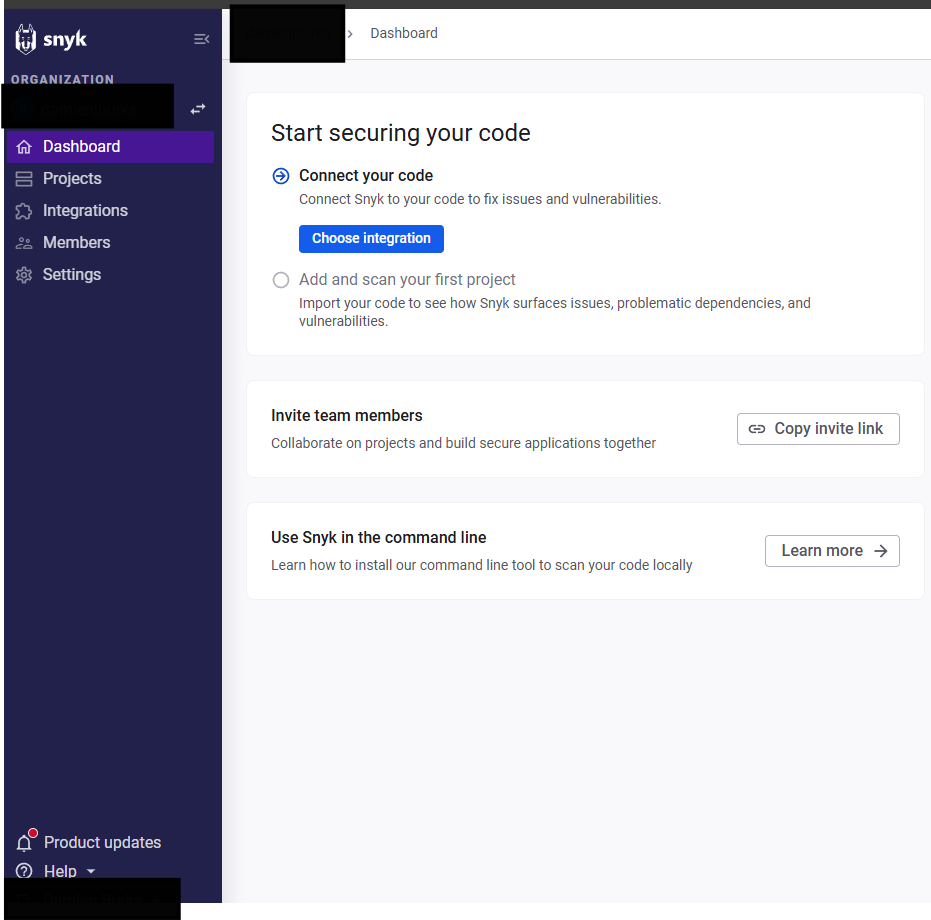Click the Projects stack icon

[x=24, y=179]
